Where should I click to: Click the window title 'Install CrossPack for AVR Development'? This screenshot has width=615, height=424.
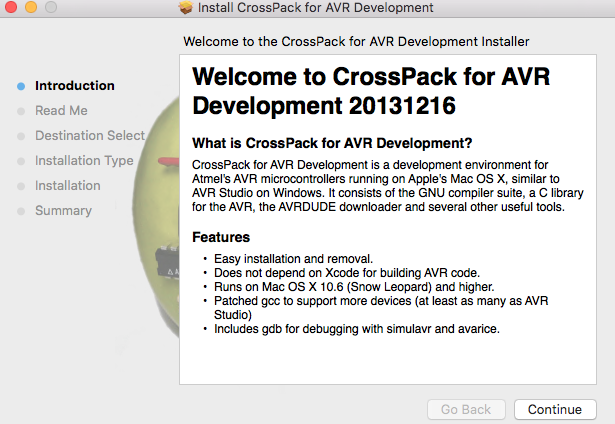[x=315, y=7]
